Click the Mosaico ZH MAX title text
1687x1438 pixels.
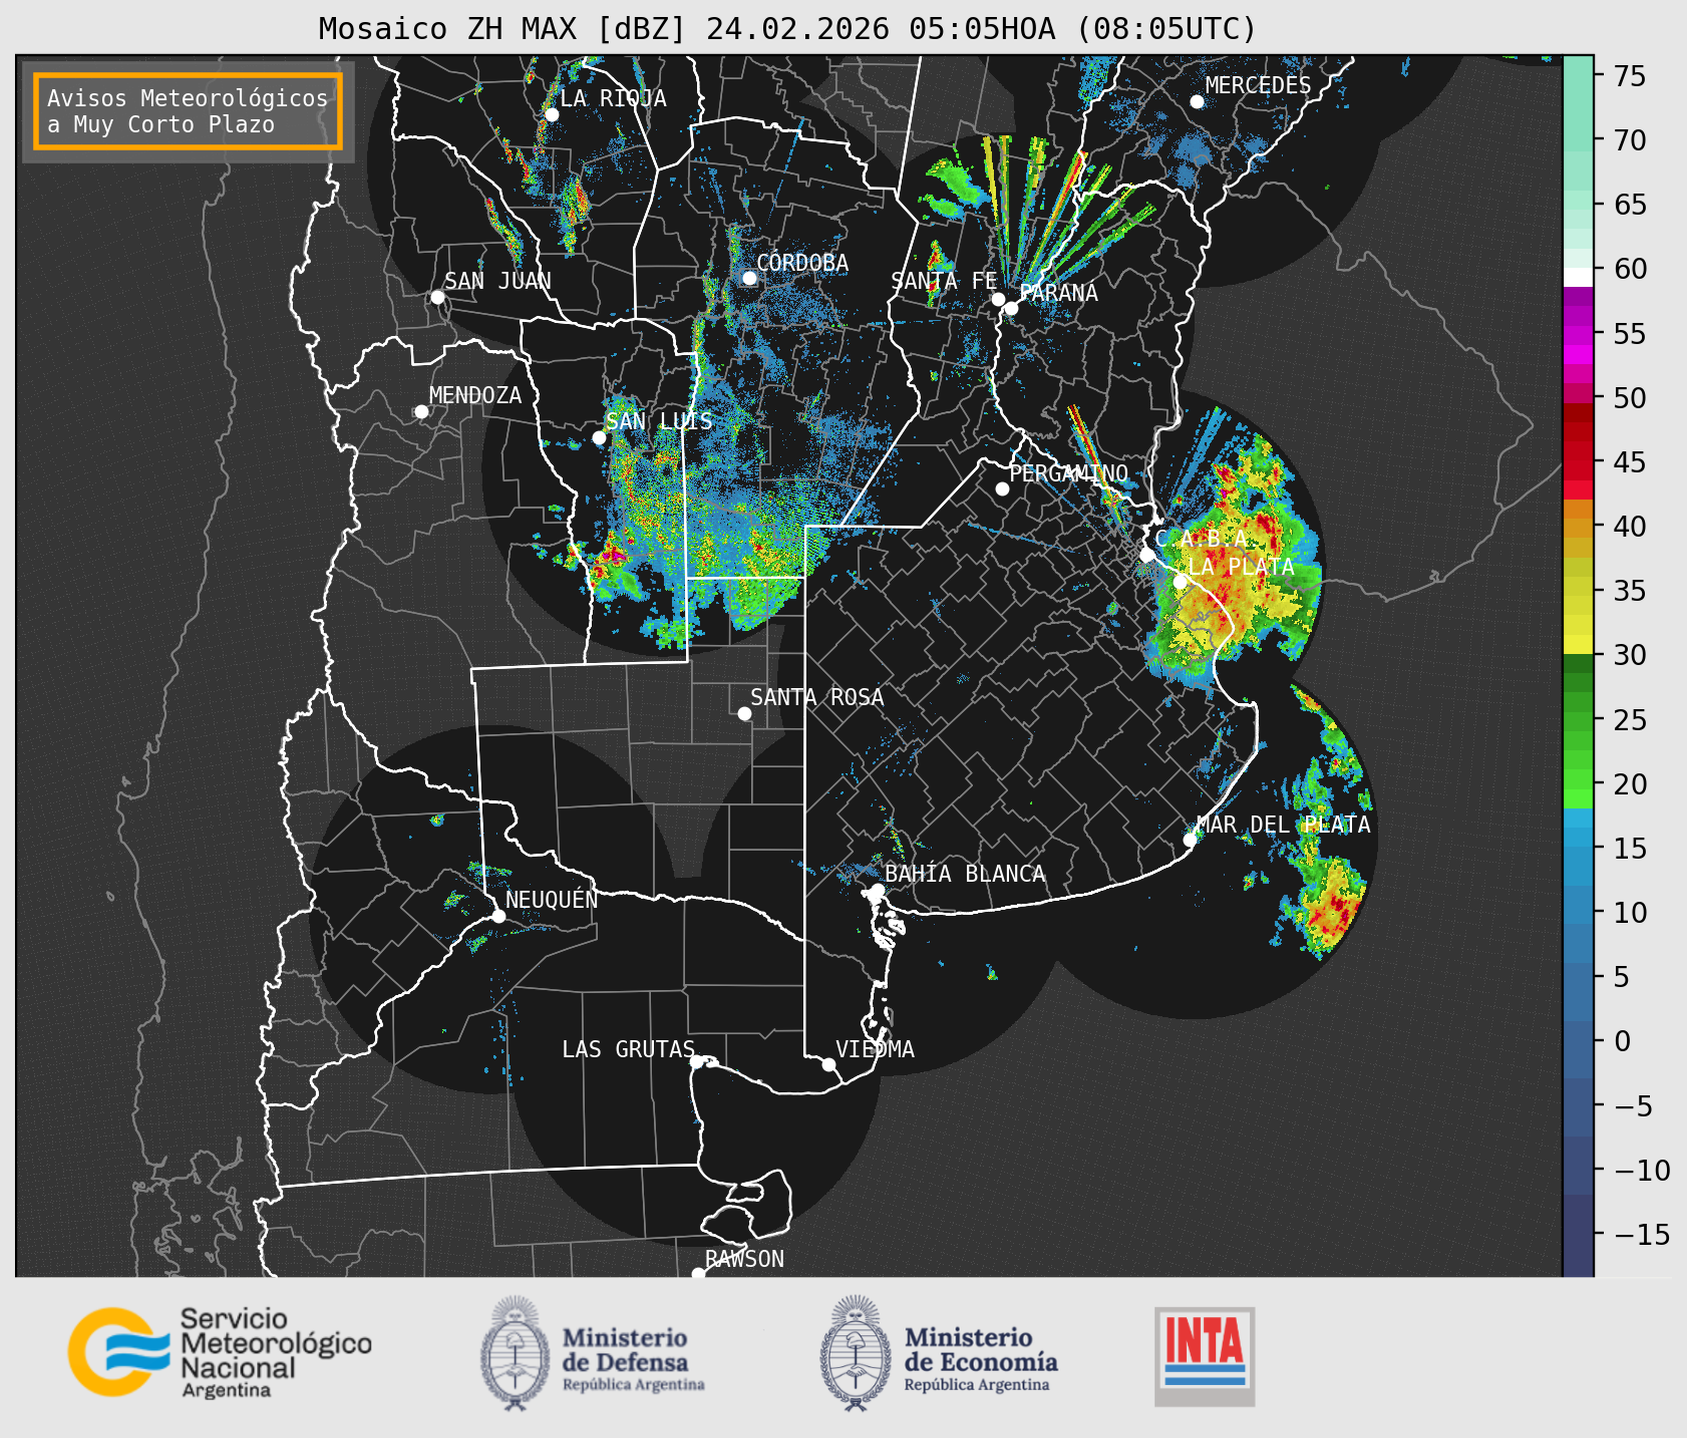pos(786,29)
